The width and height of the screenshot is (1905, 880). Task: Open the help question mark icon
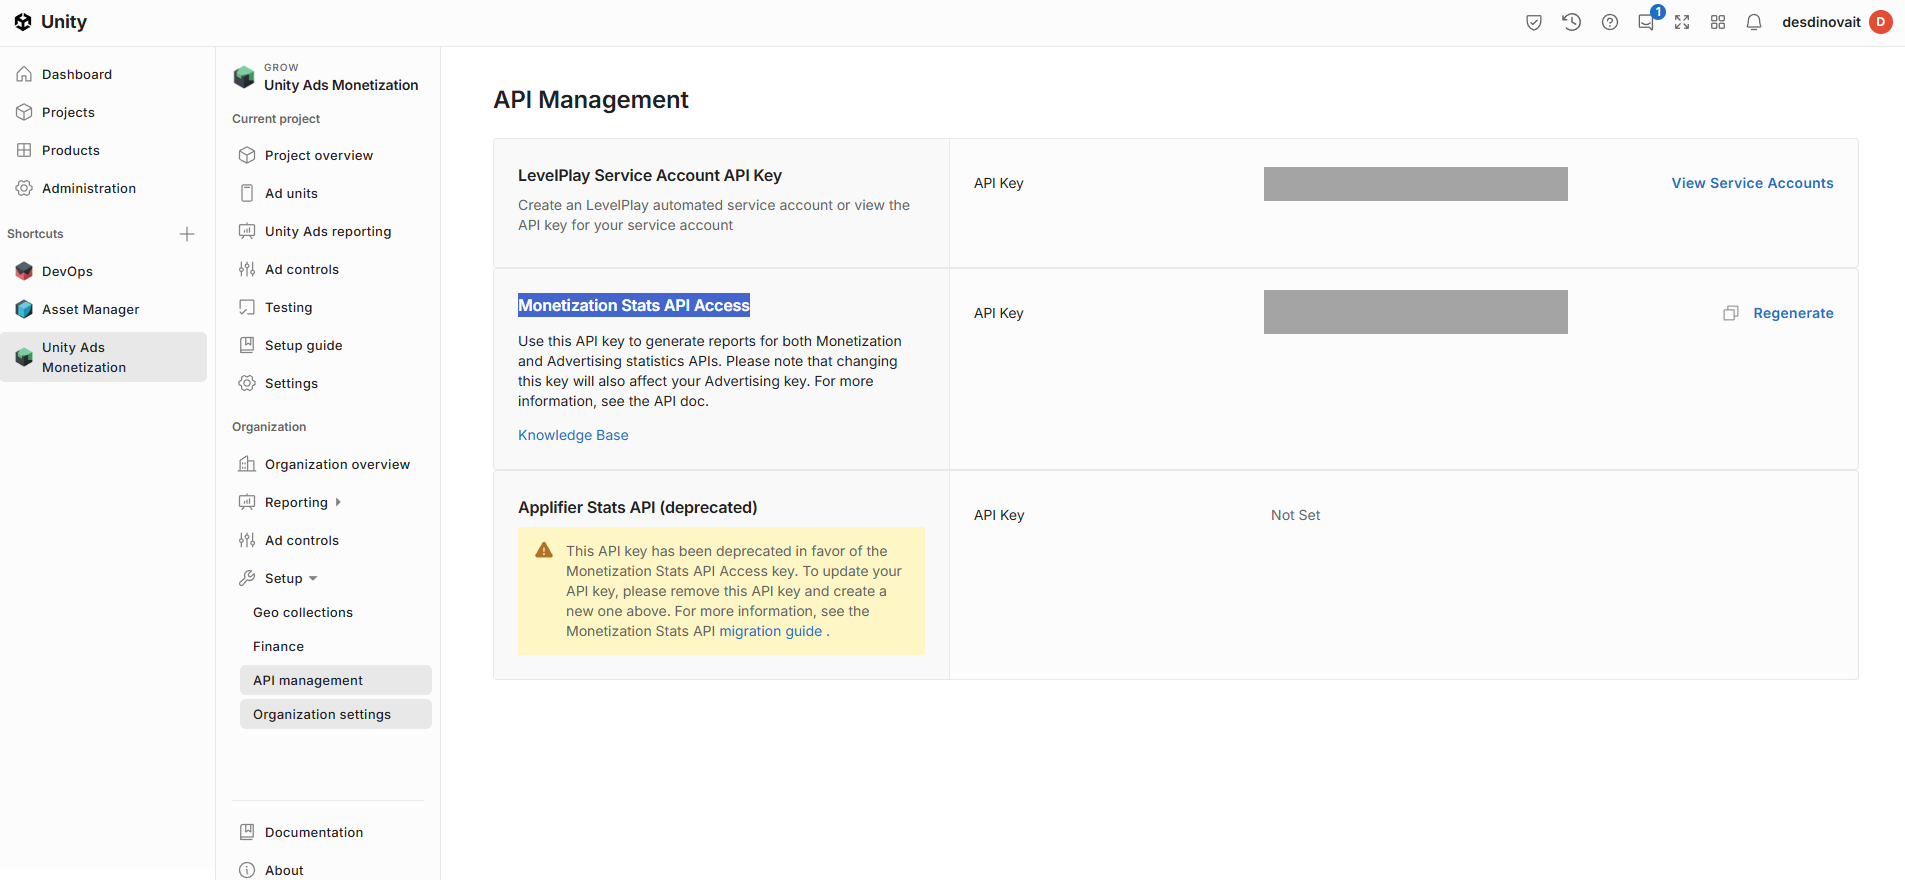tap(1610, 22)
